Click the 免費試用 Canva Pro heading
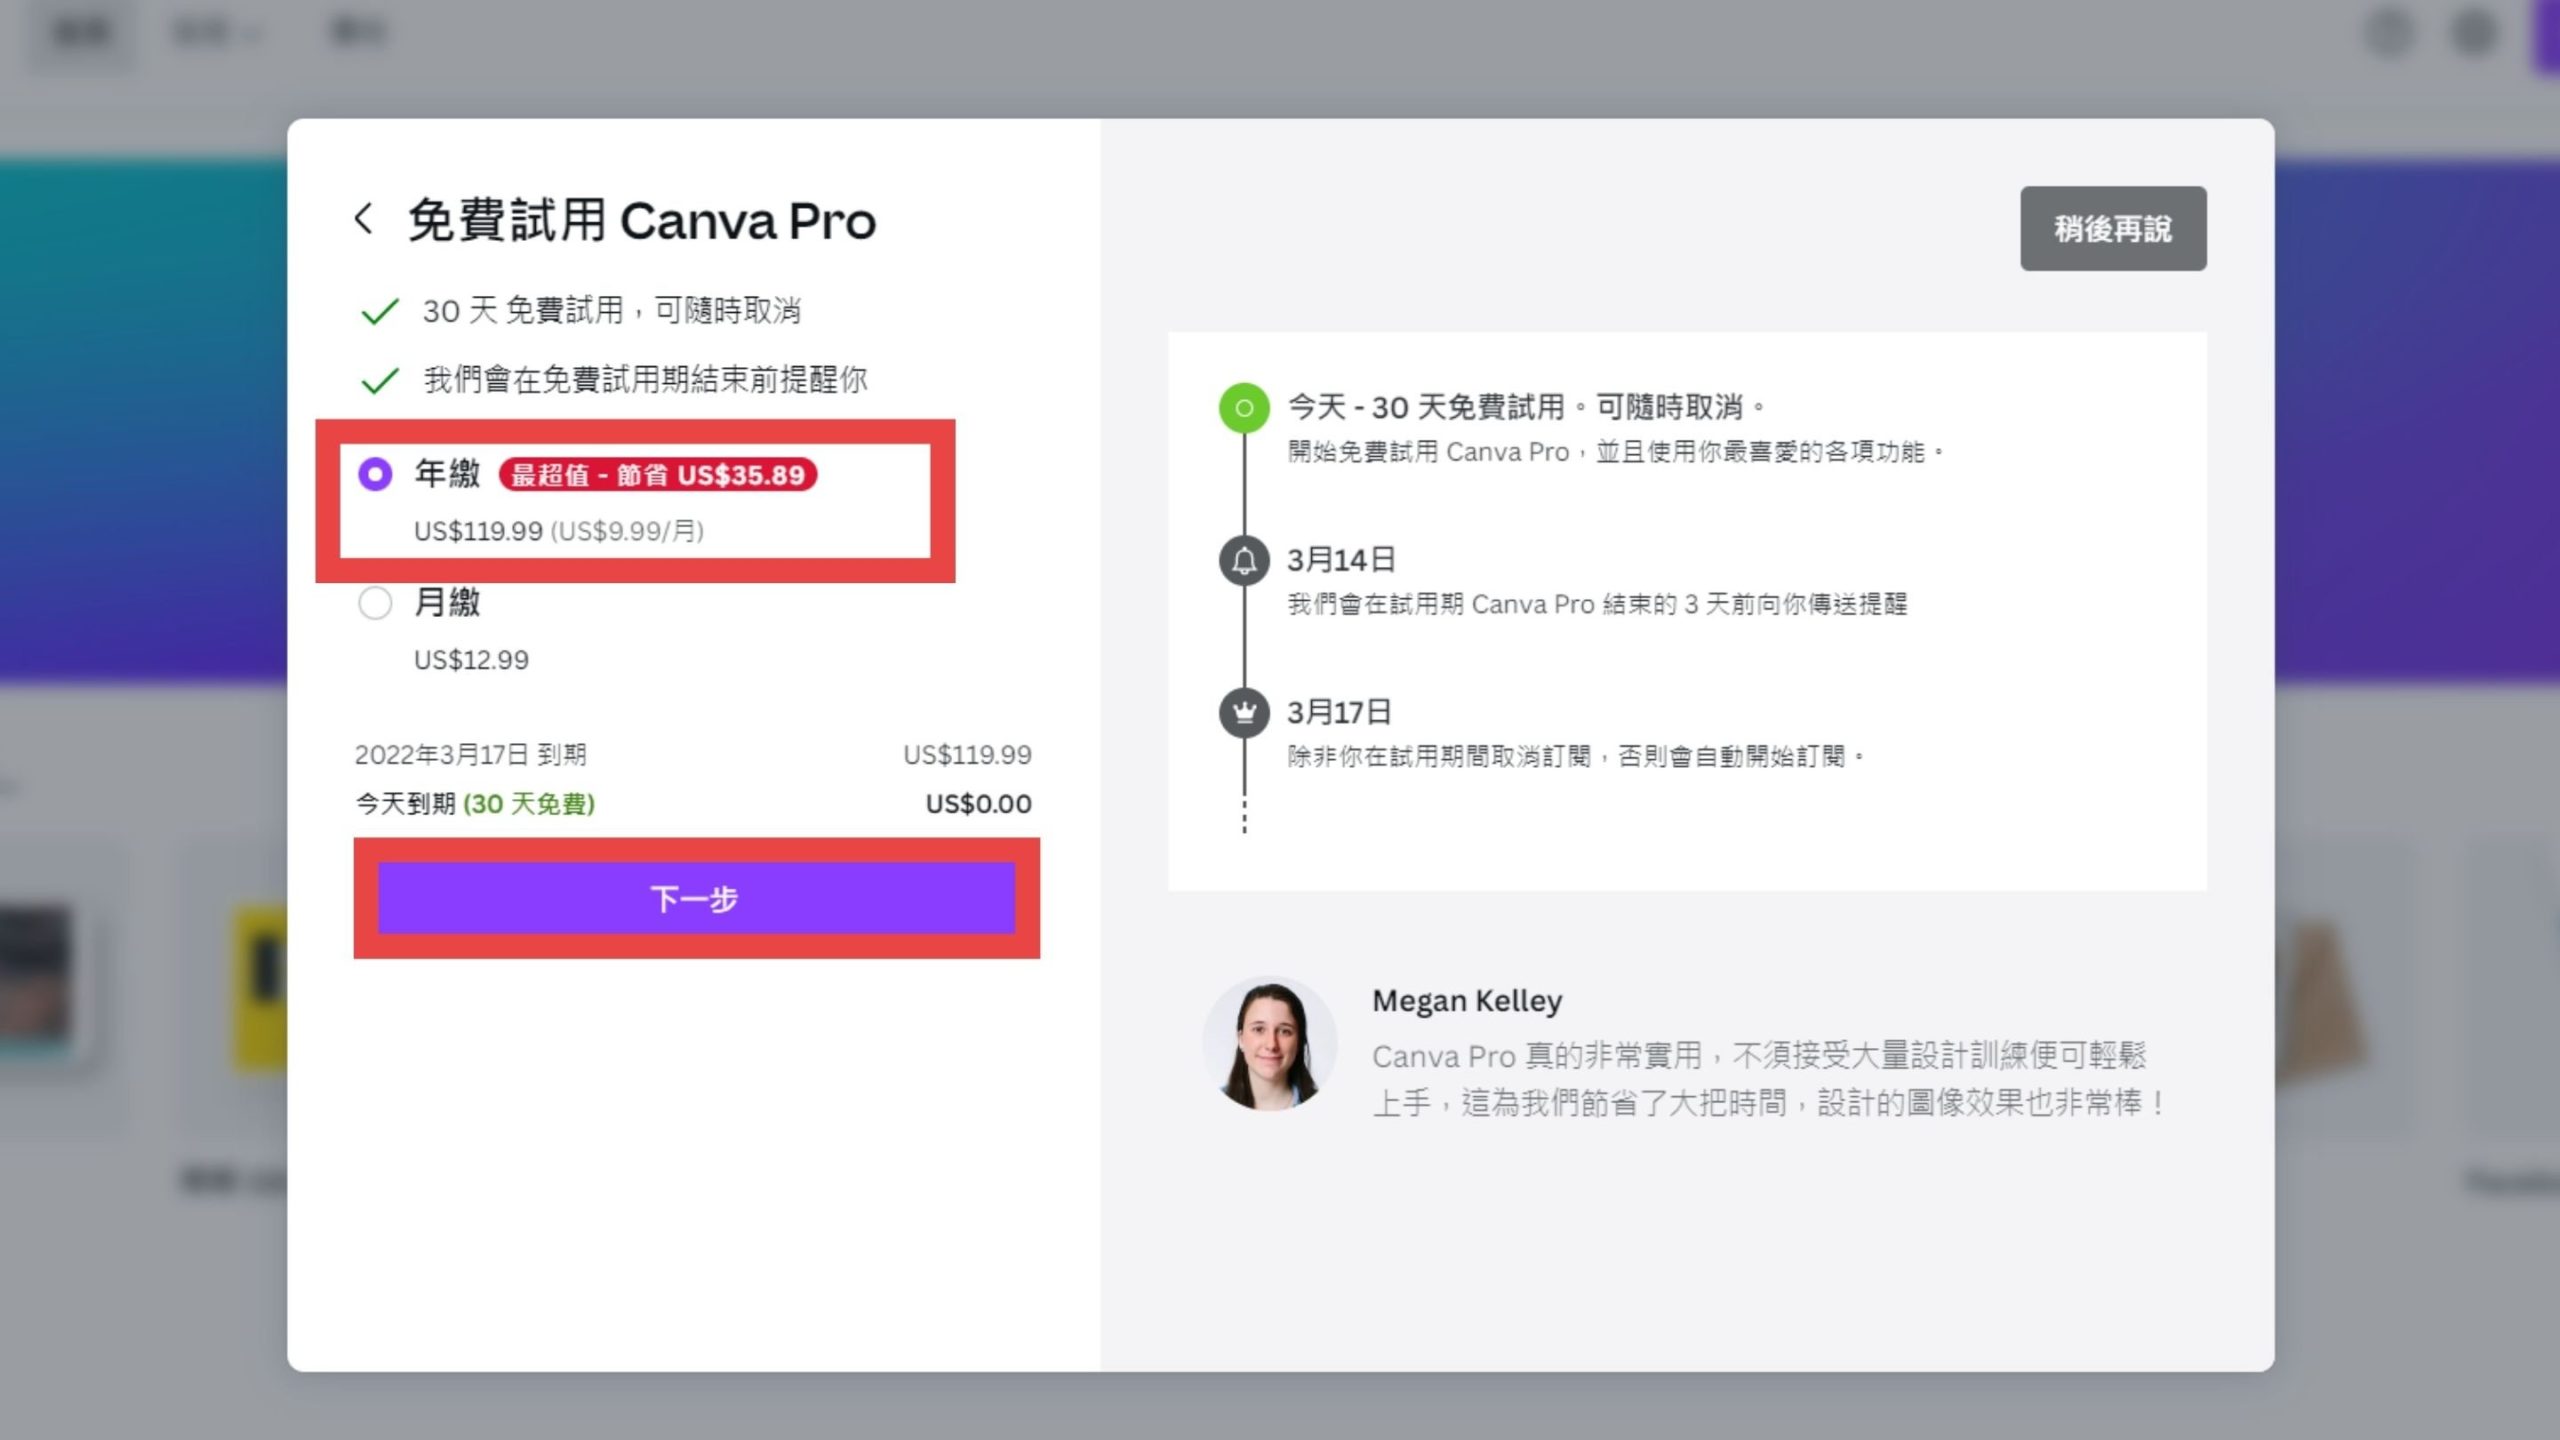 (642, 220)
